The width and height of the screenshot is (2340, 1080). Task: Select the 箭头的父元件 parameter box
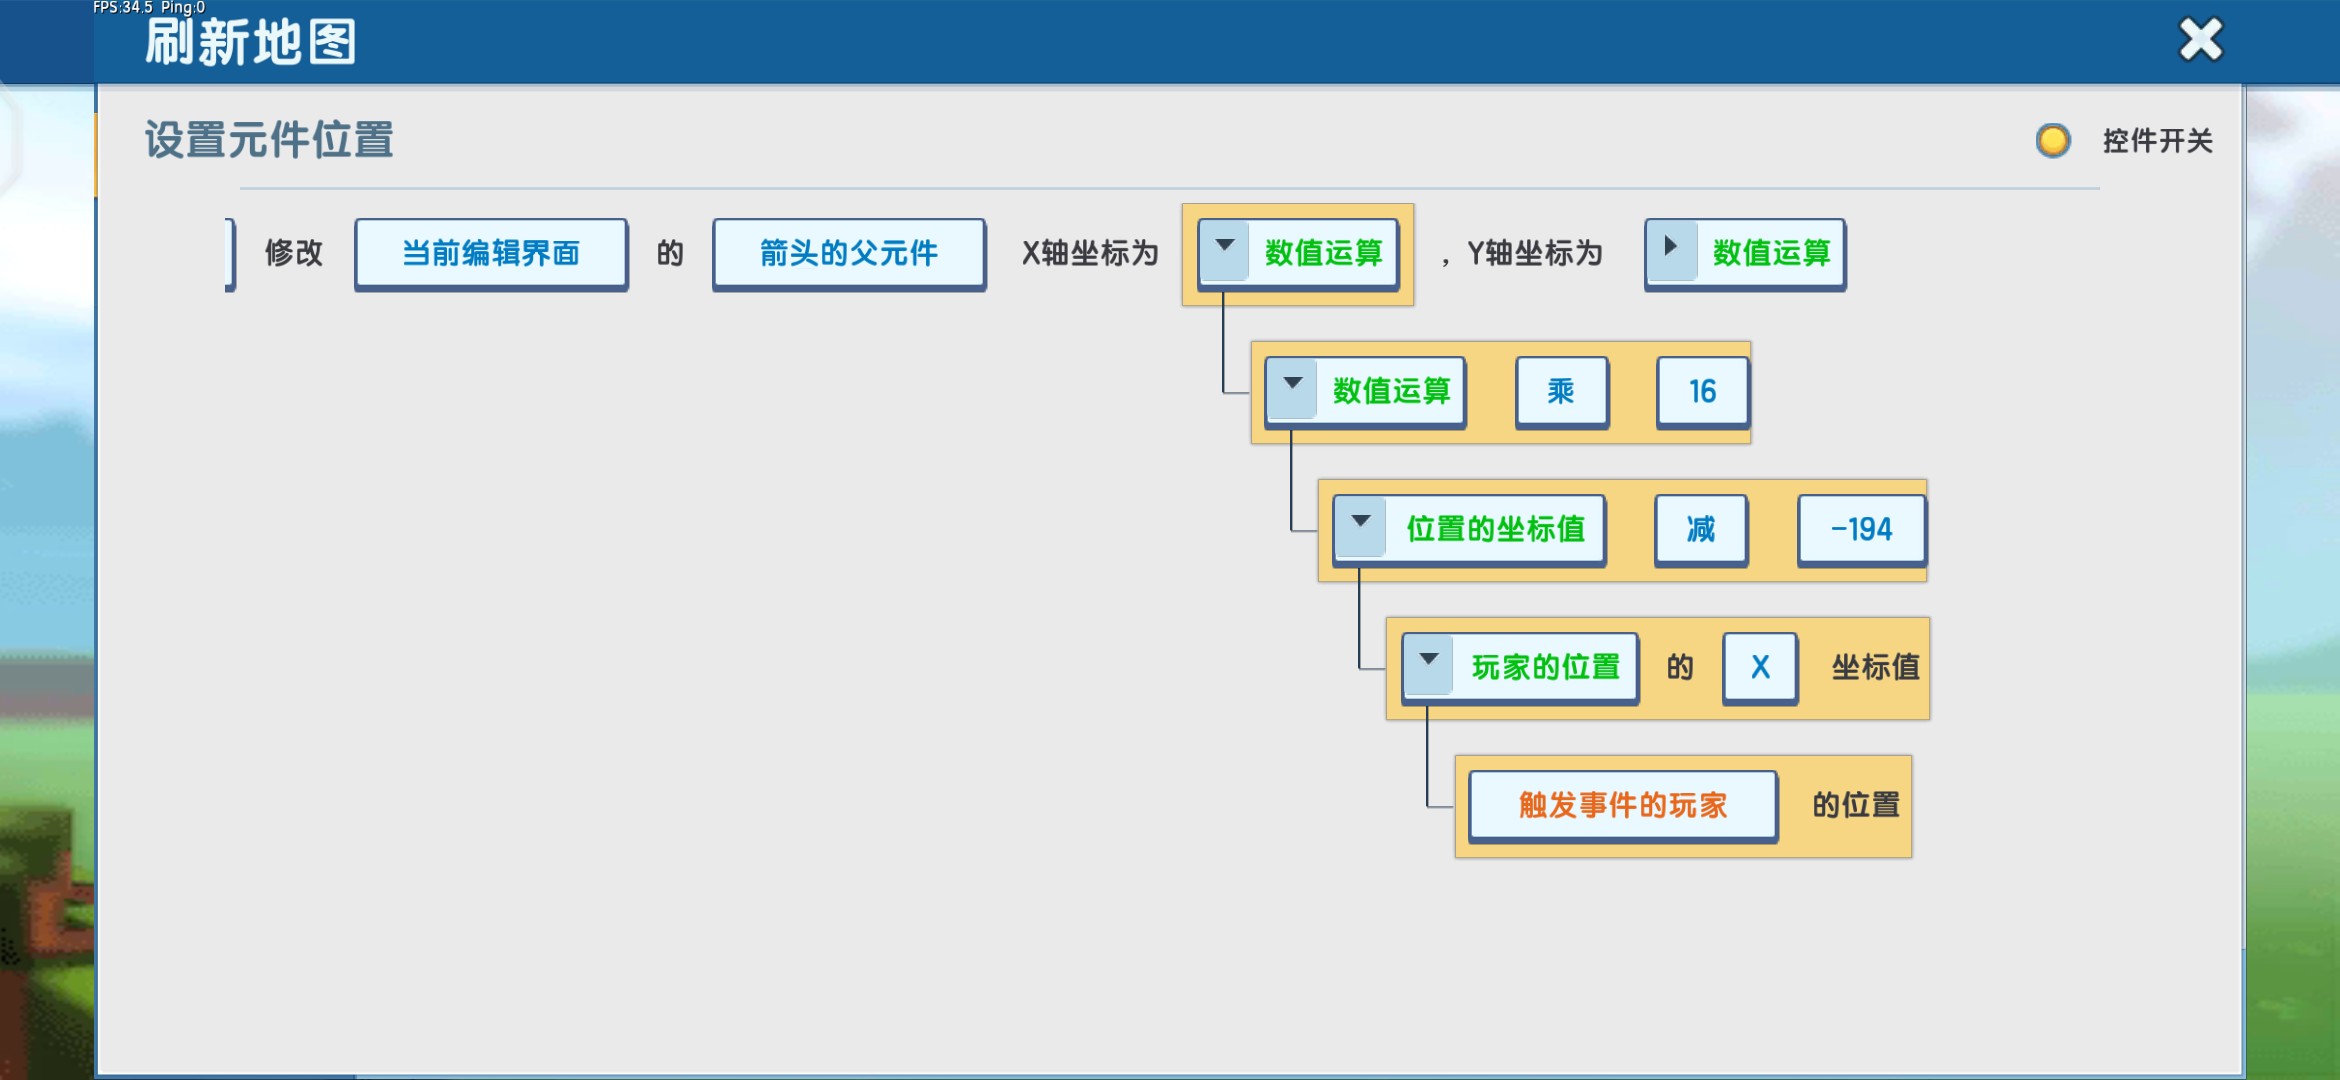(849, 254)
